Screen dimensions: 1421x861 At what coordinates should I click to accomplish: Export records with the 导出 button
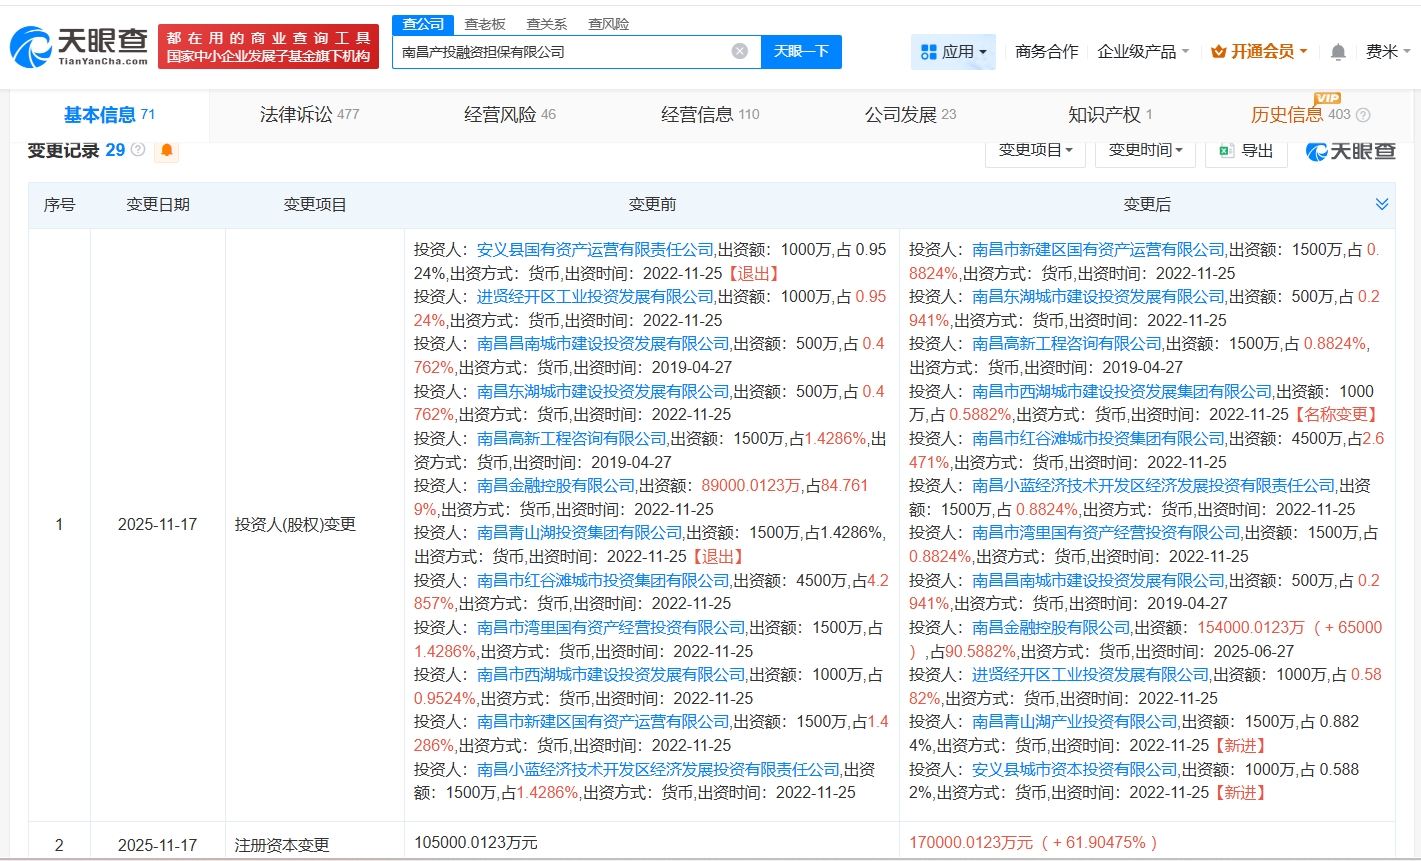coord(1246,151)
